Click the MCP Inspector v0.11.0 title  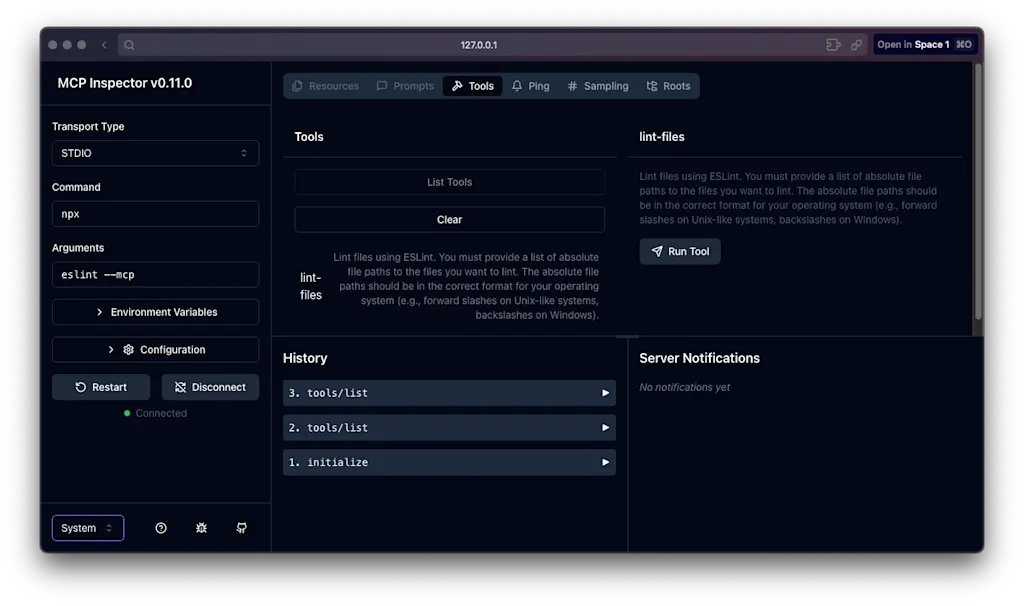125,84
